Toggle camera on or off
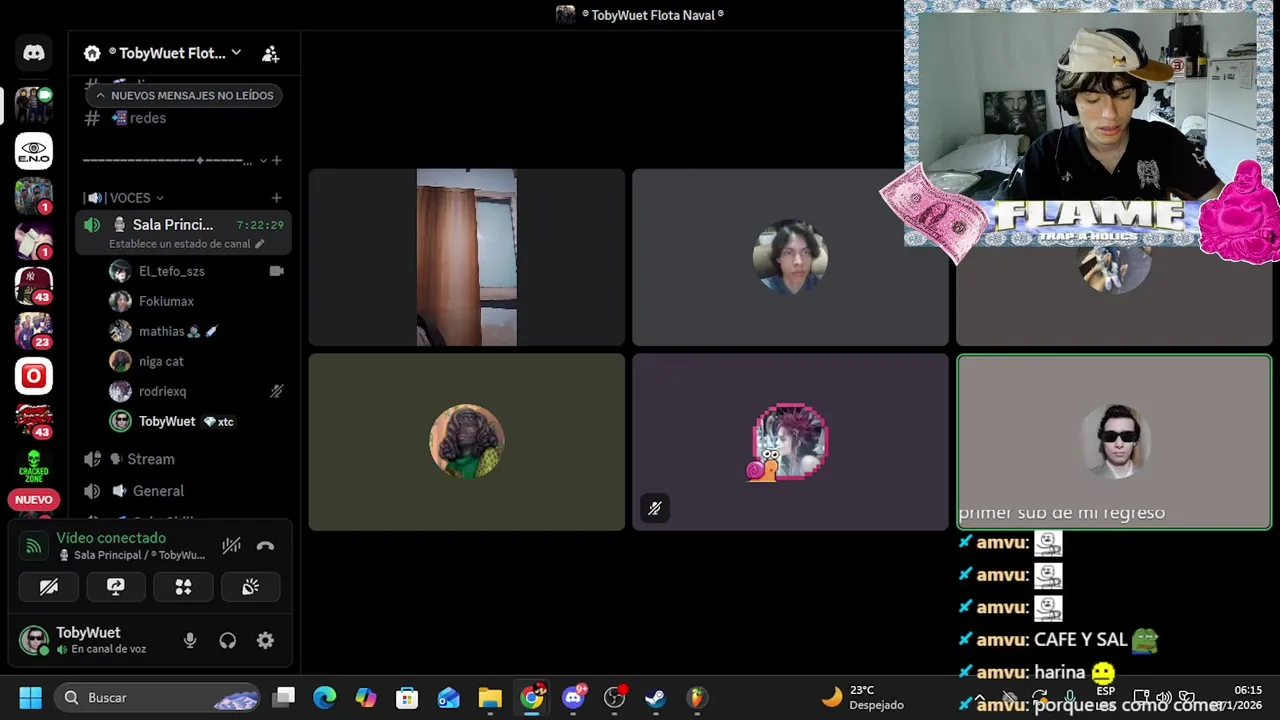 tap(49, 587)
